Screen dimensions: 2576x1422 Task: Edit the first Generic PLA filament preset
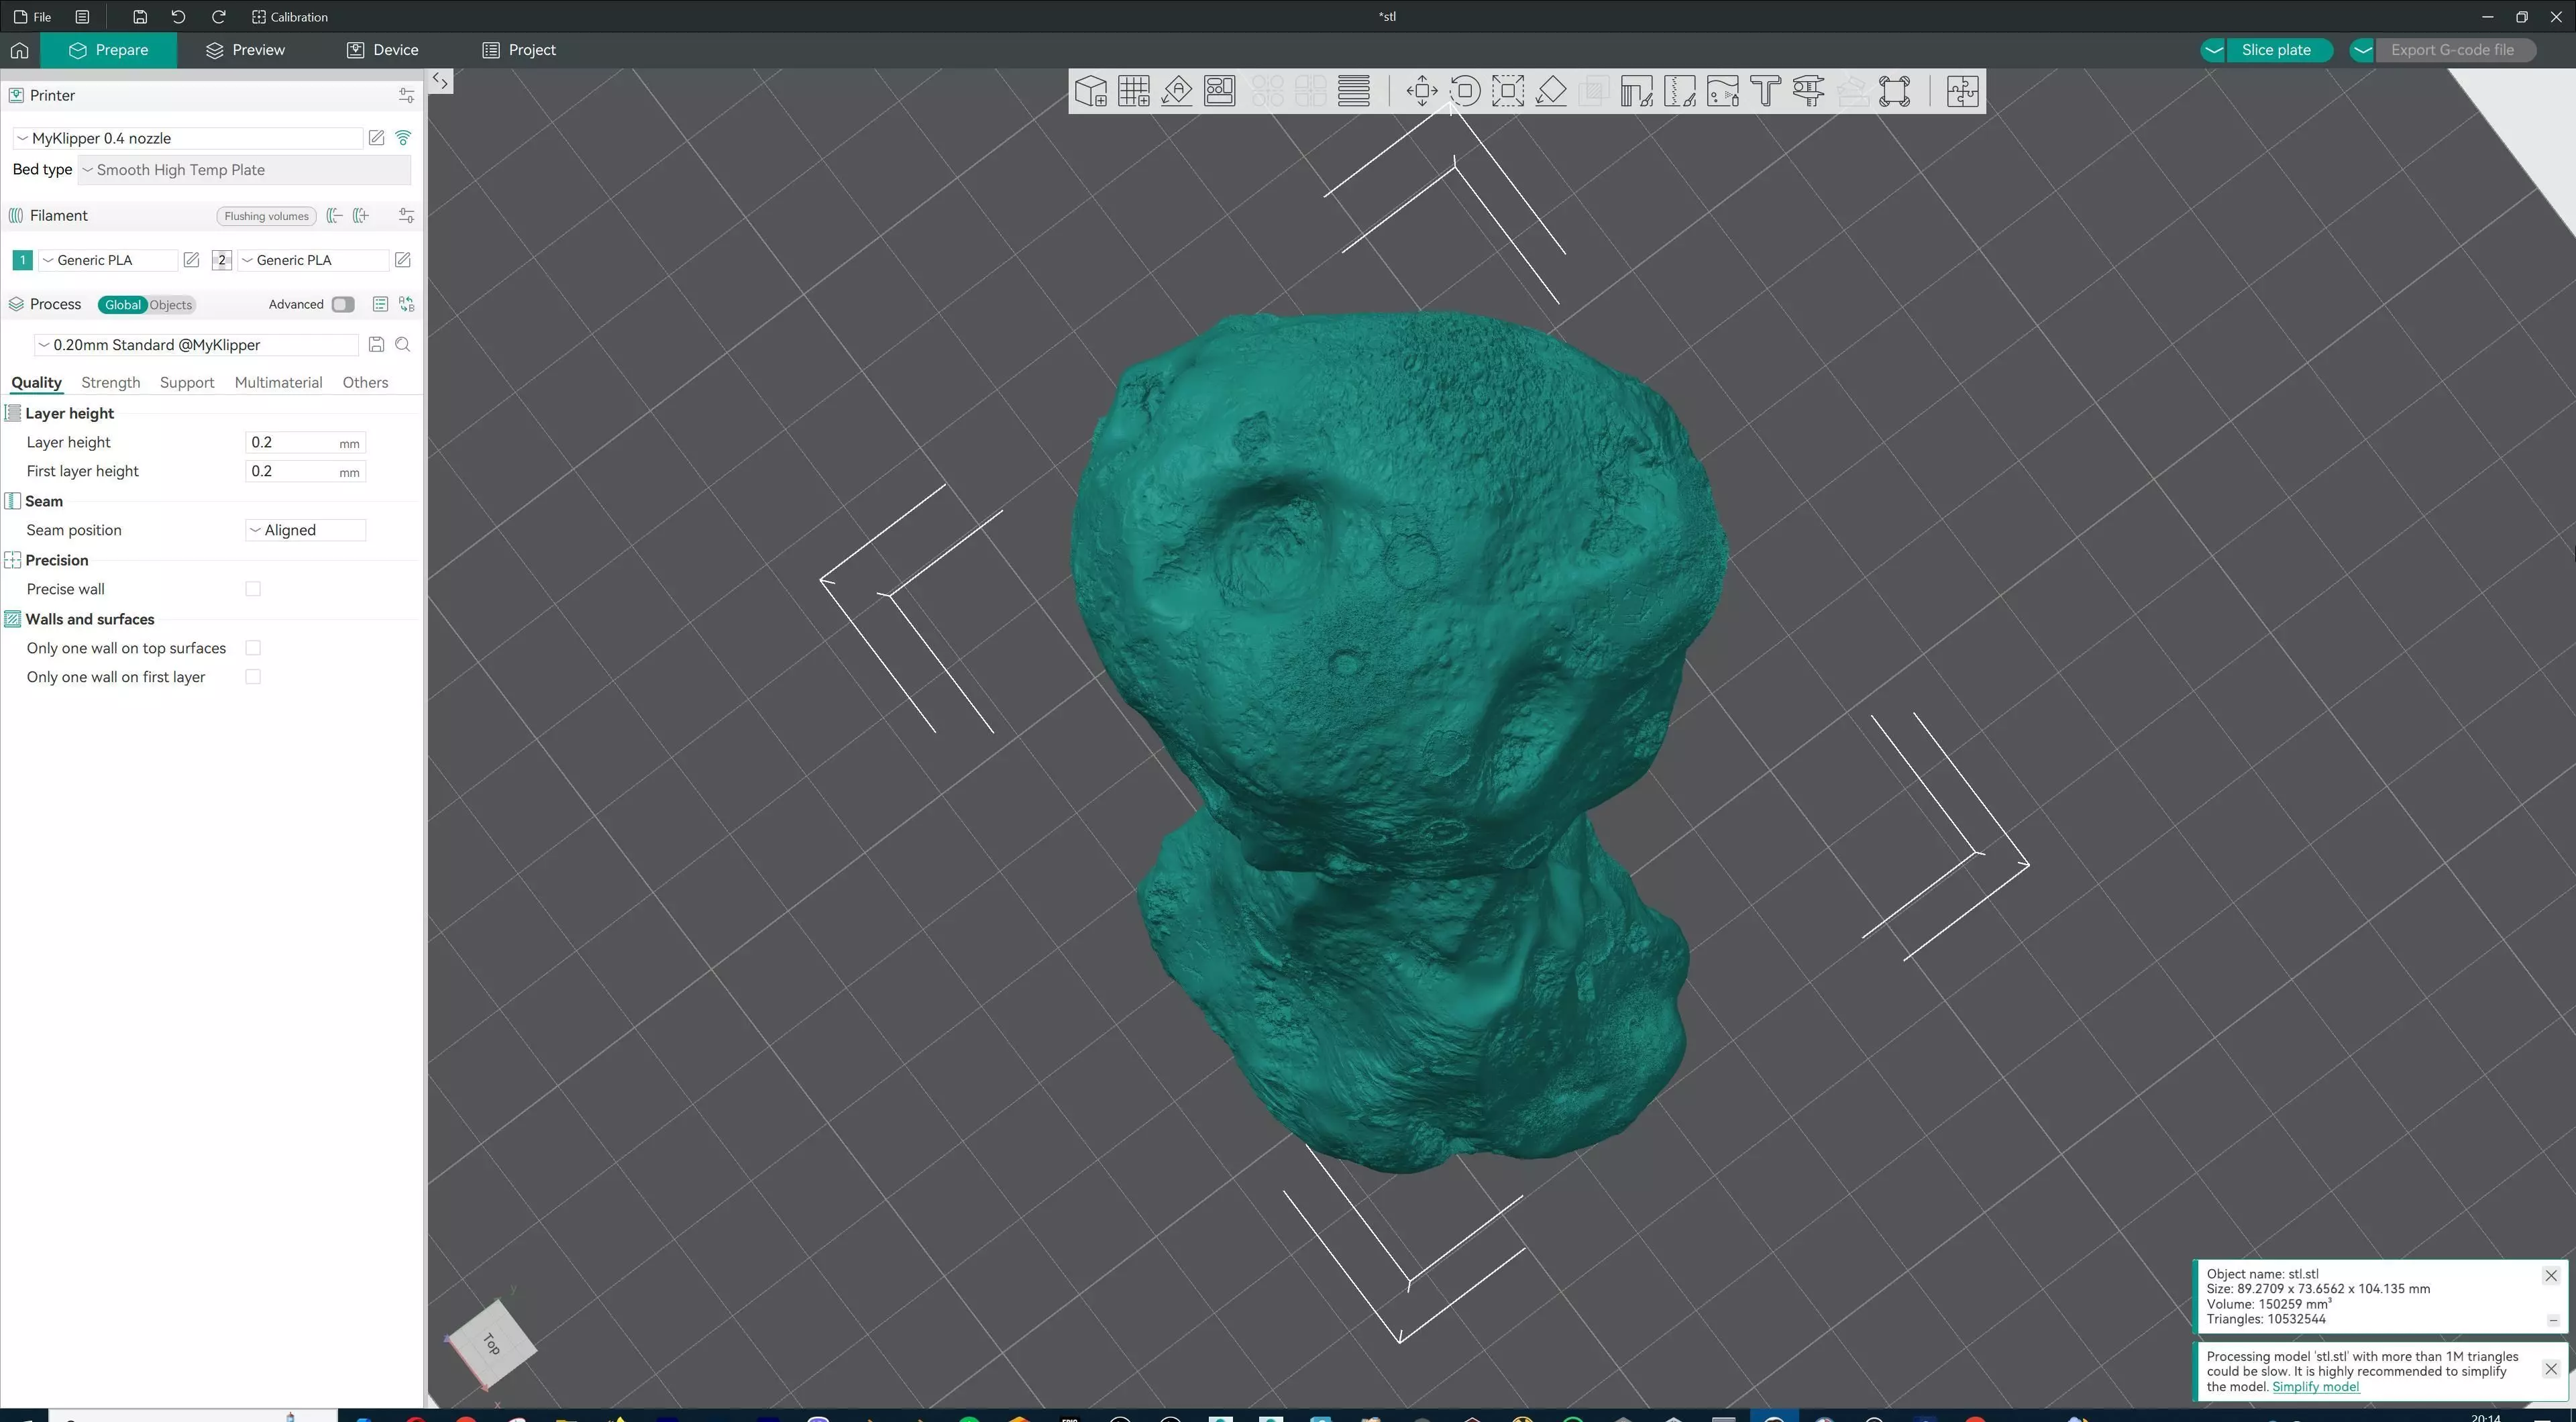pos(191,260)
